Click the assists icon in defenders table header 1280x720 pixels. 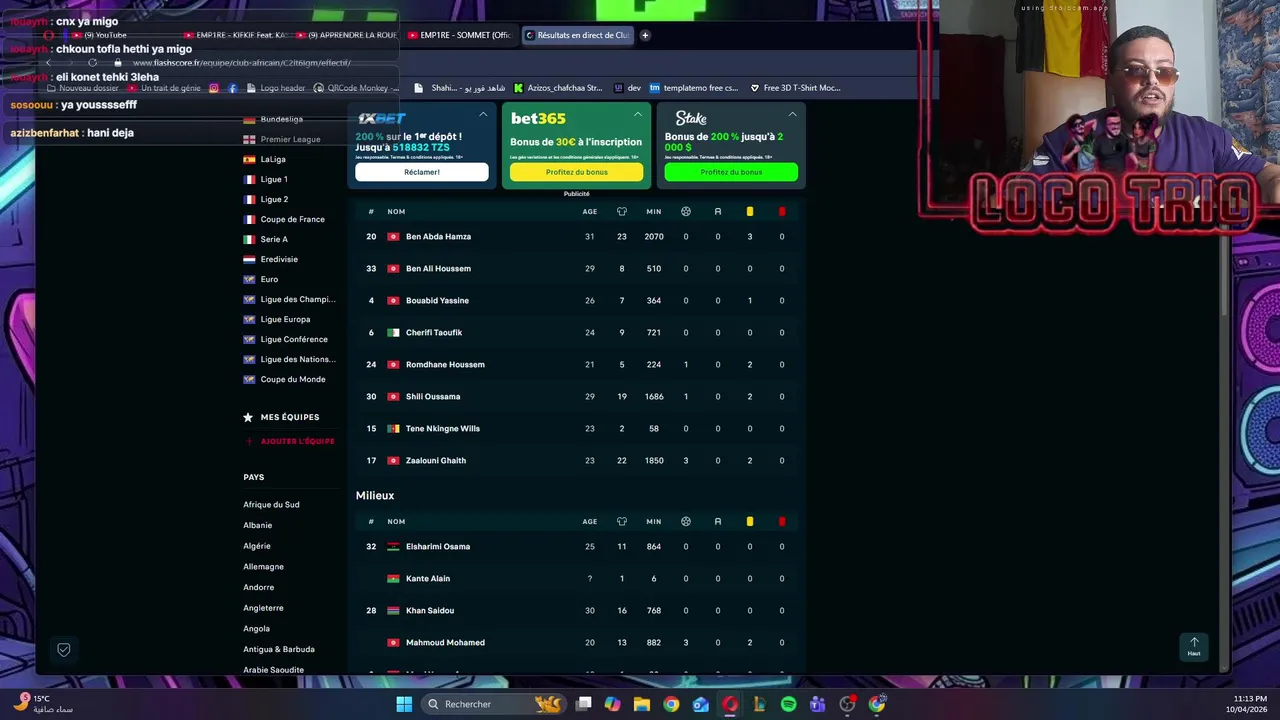click(x=718, y=212)
